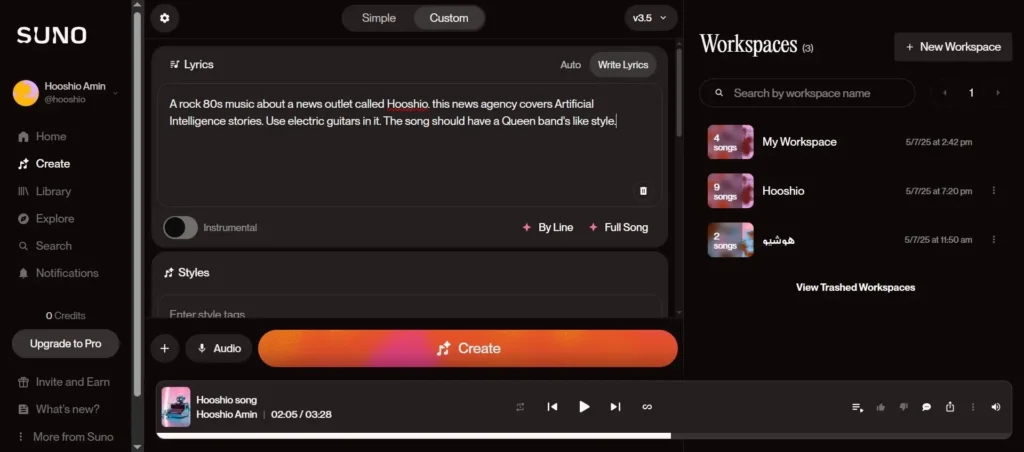Generate Full Song lyrics

click(618, 227)
